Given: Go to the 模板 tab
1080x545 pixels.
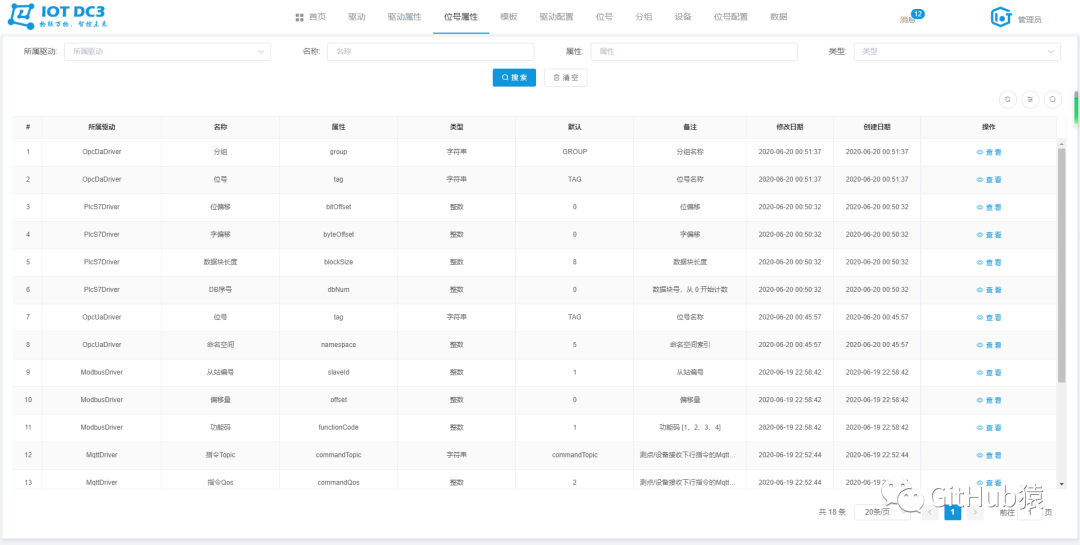Looking at the screenshot, I should click(509, 17).
